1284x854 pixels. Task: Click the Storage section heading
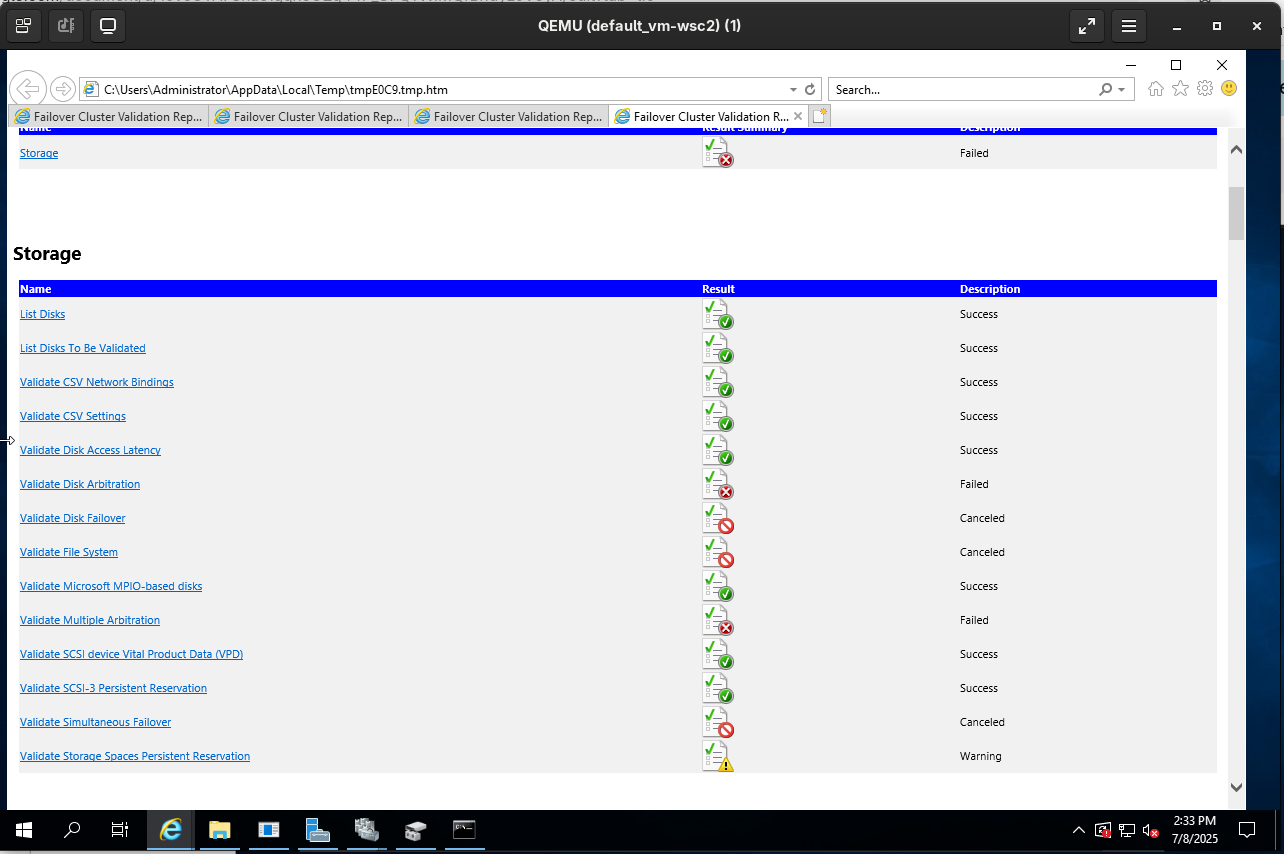(x=47, y=254)
